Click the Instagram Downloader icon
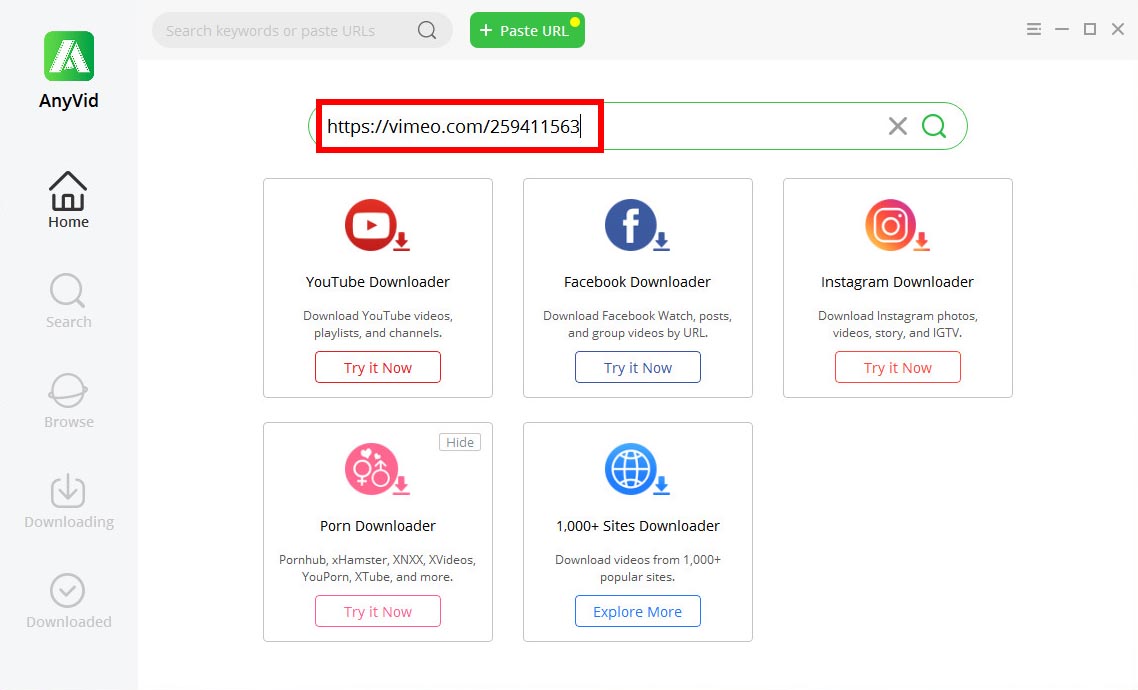The height and width of the screenshot is (690, 1138). [x=897, y=226]
